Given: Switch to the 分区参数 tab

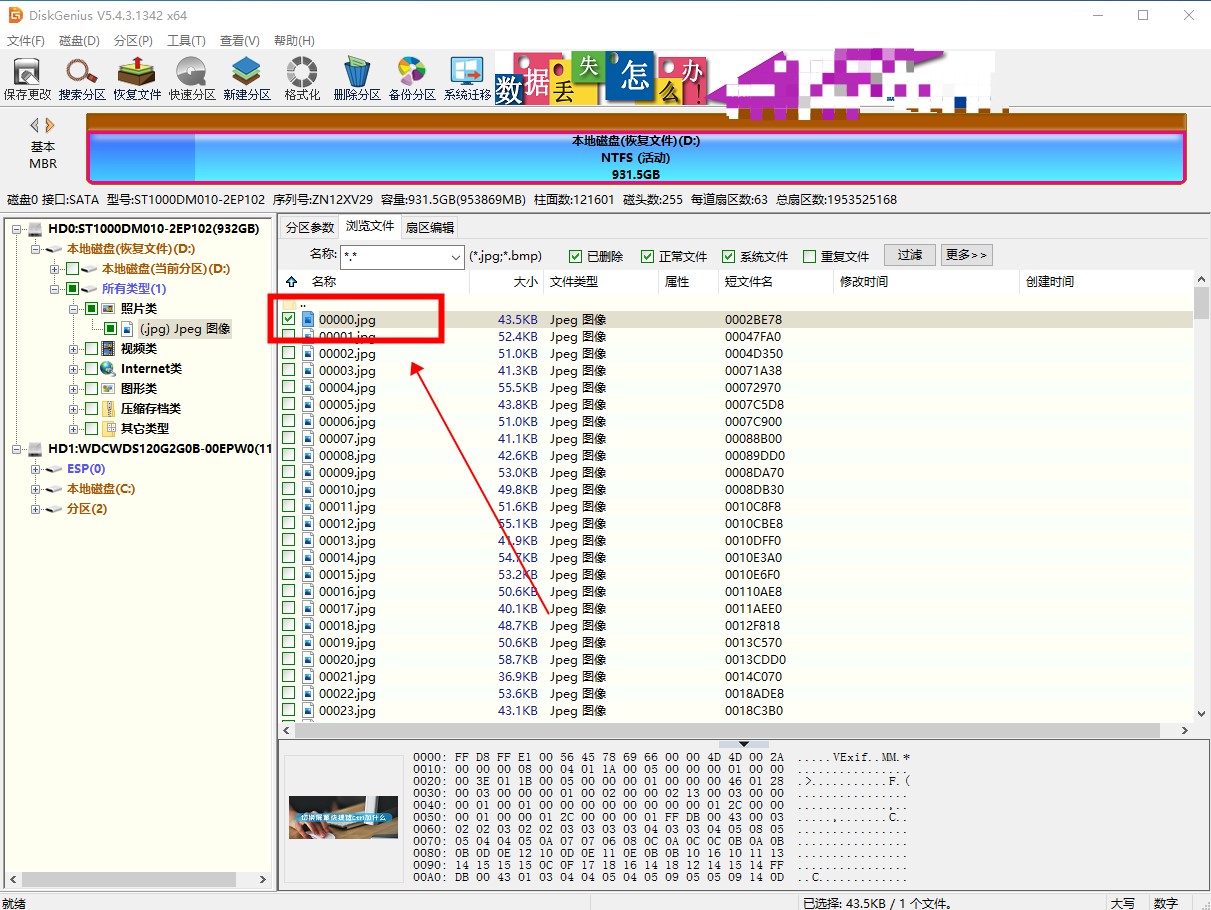Looking at the screenshot, I should pyautogui.click(x=310, y=227).
